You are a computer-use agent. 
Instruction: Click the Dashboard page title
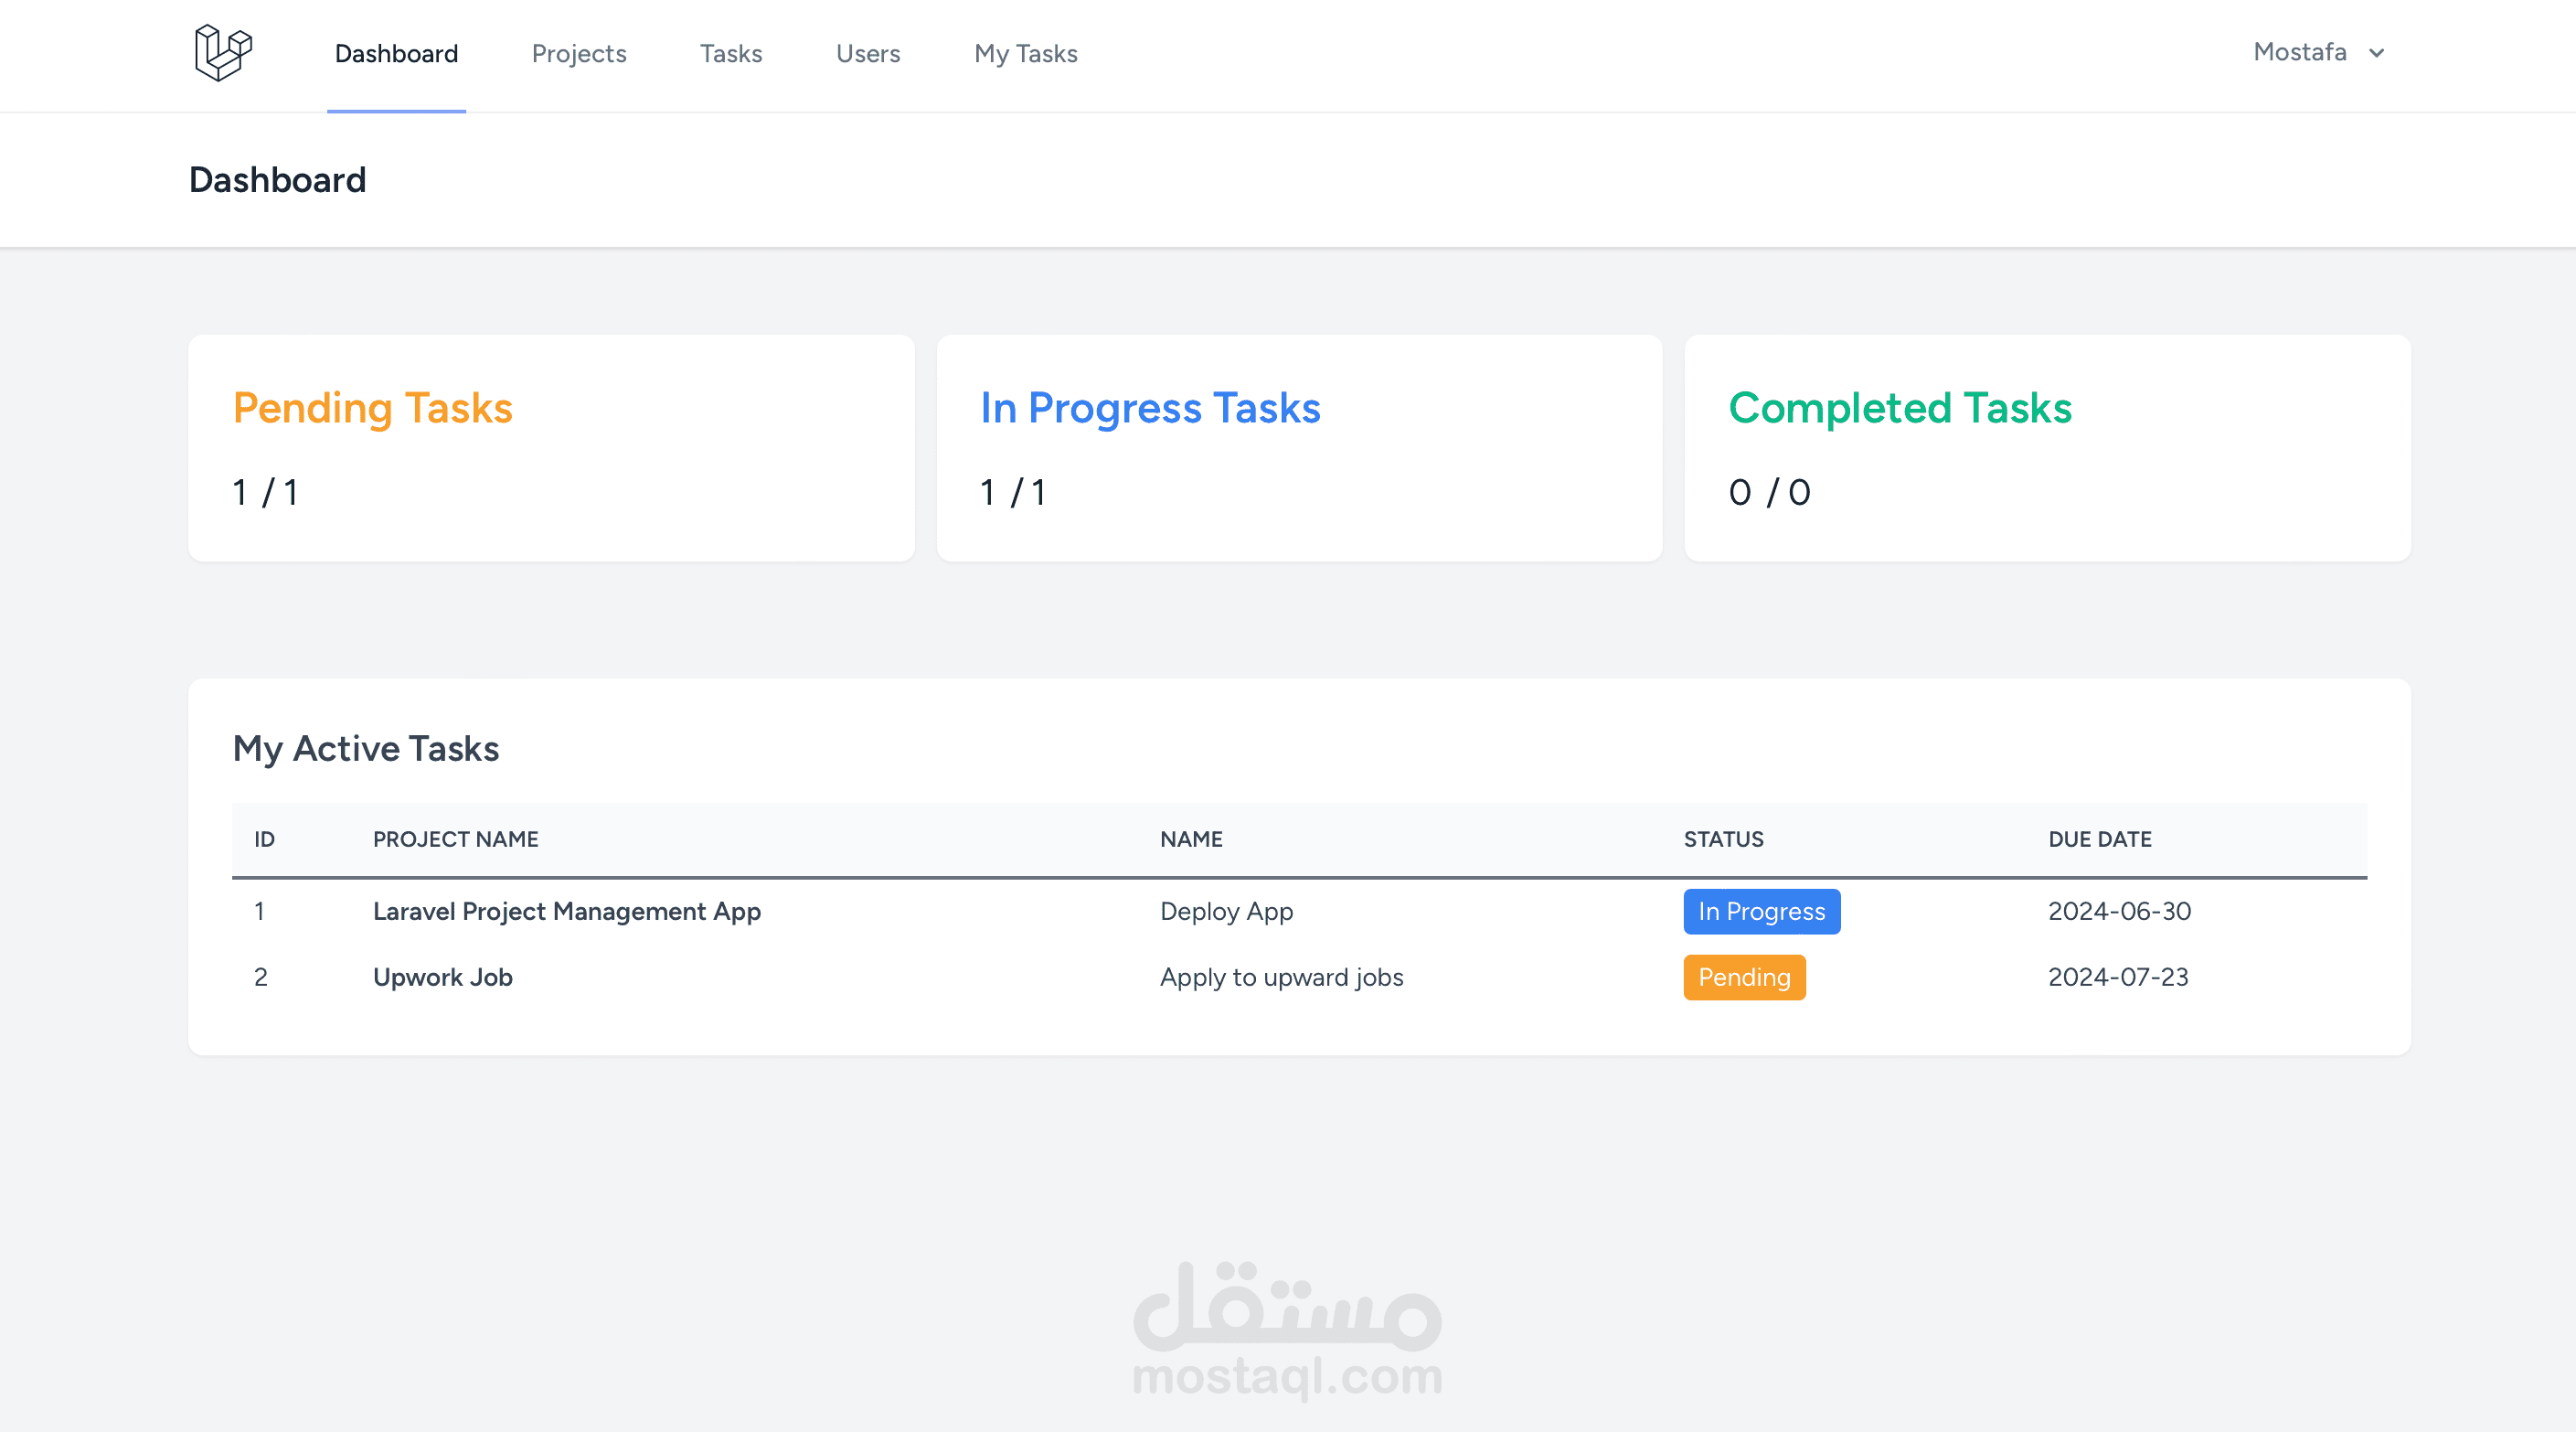tap(277, 180)
